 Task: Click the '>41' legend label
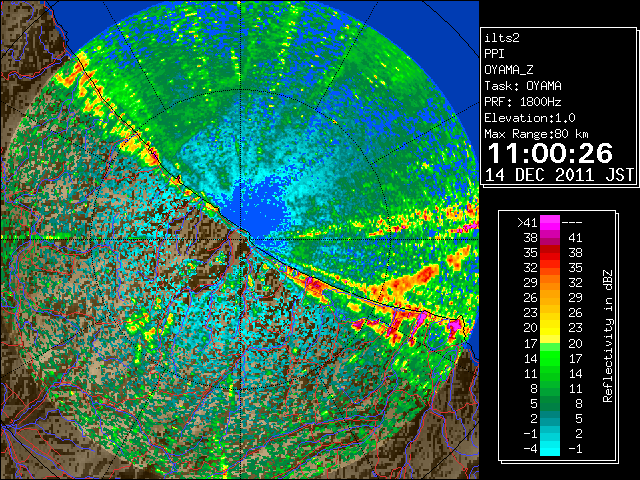[x=527, y=222]
